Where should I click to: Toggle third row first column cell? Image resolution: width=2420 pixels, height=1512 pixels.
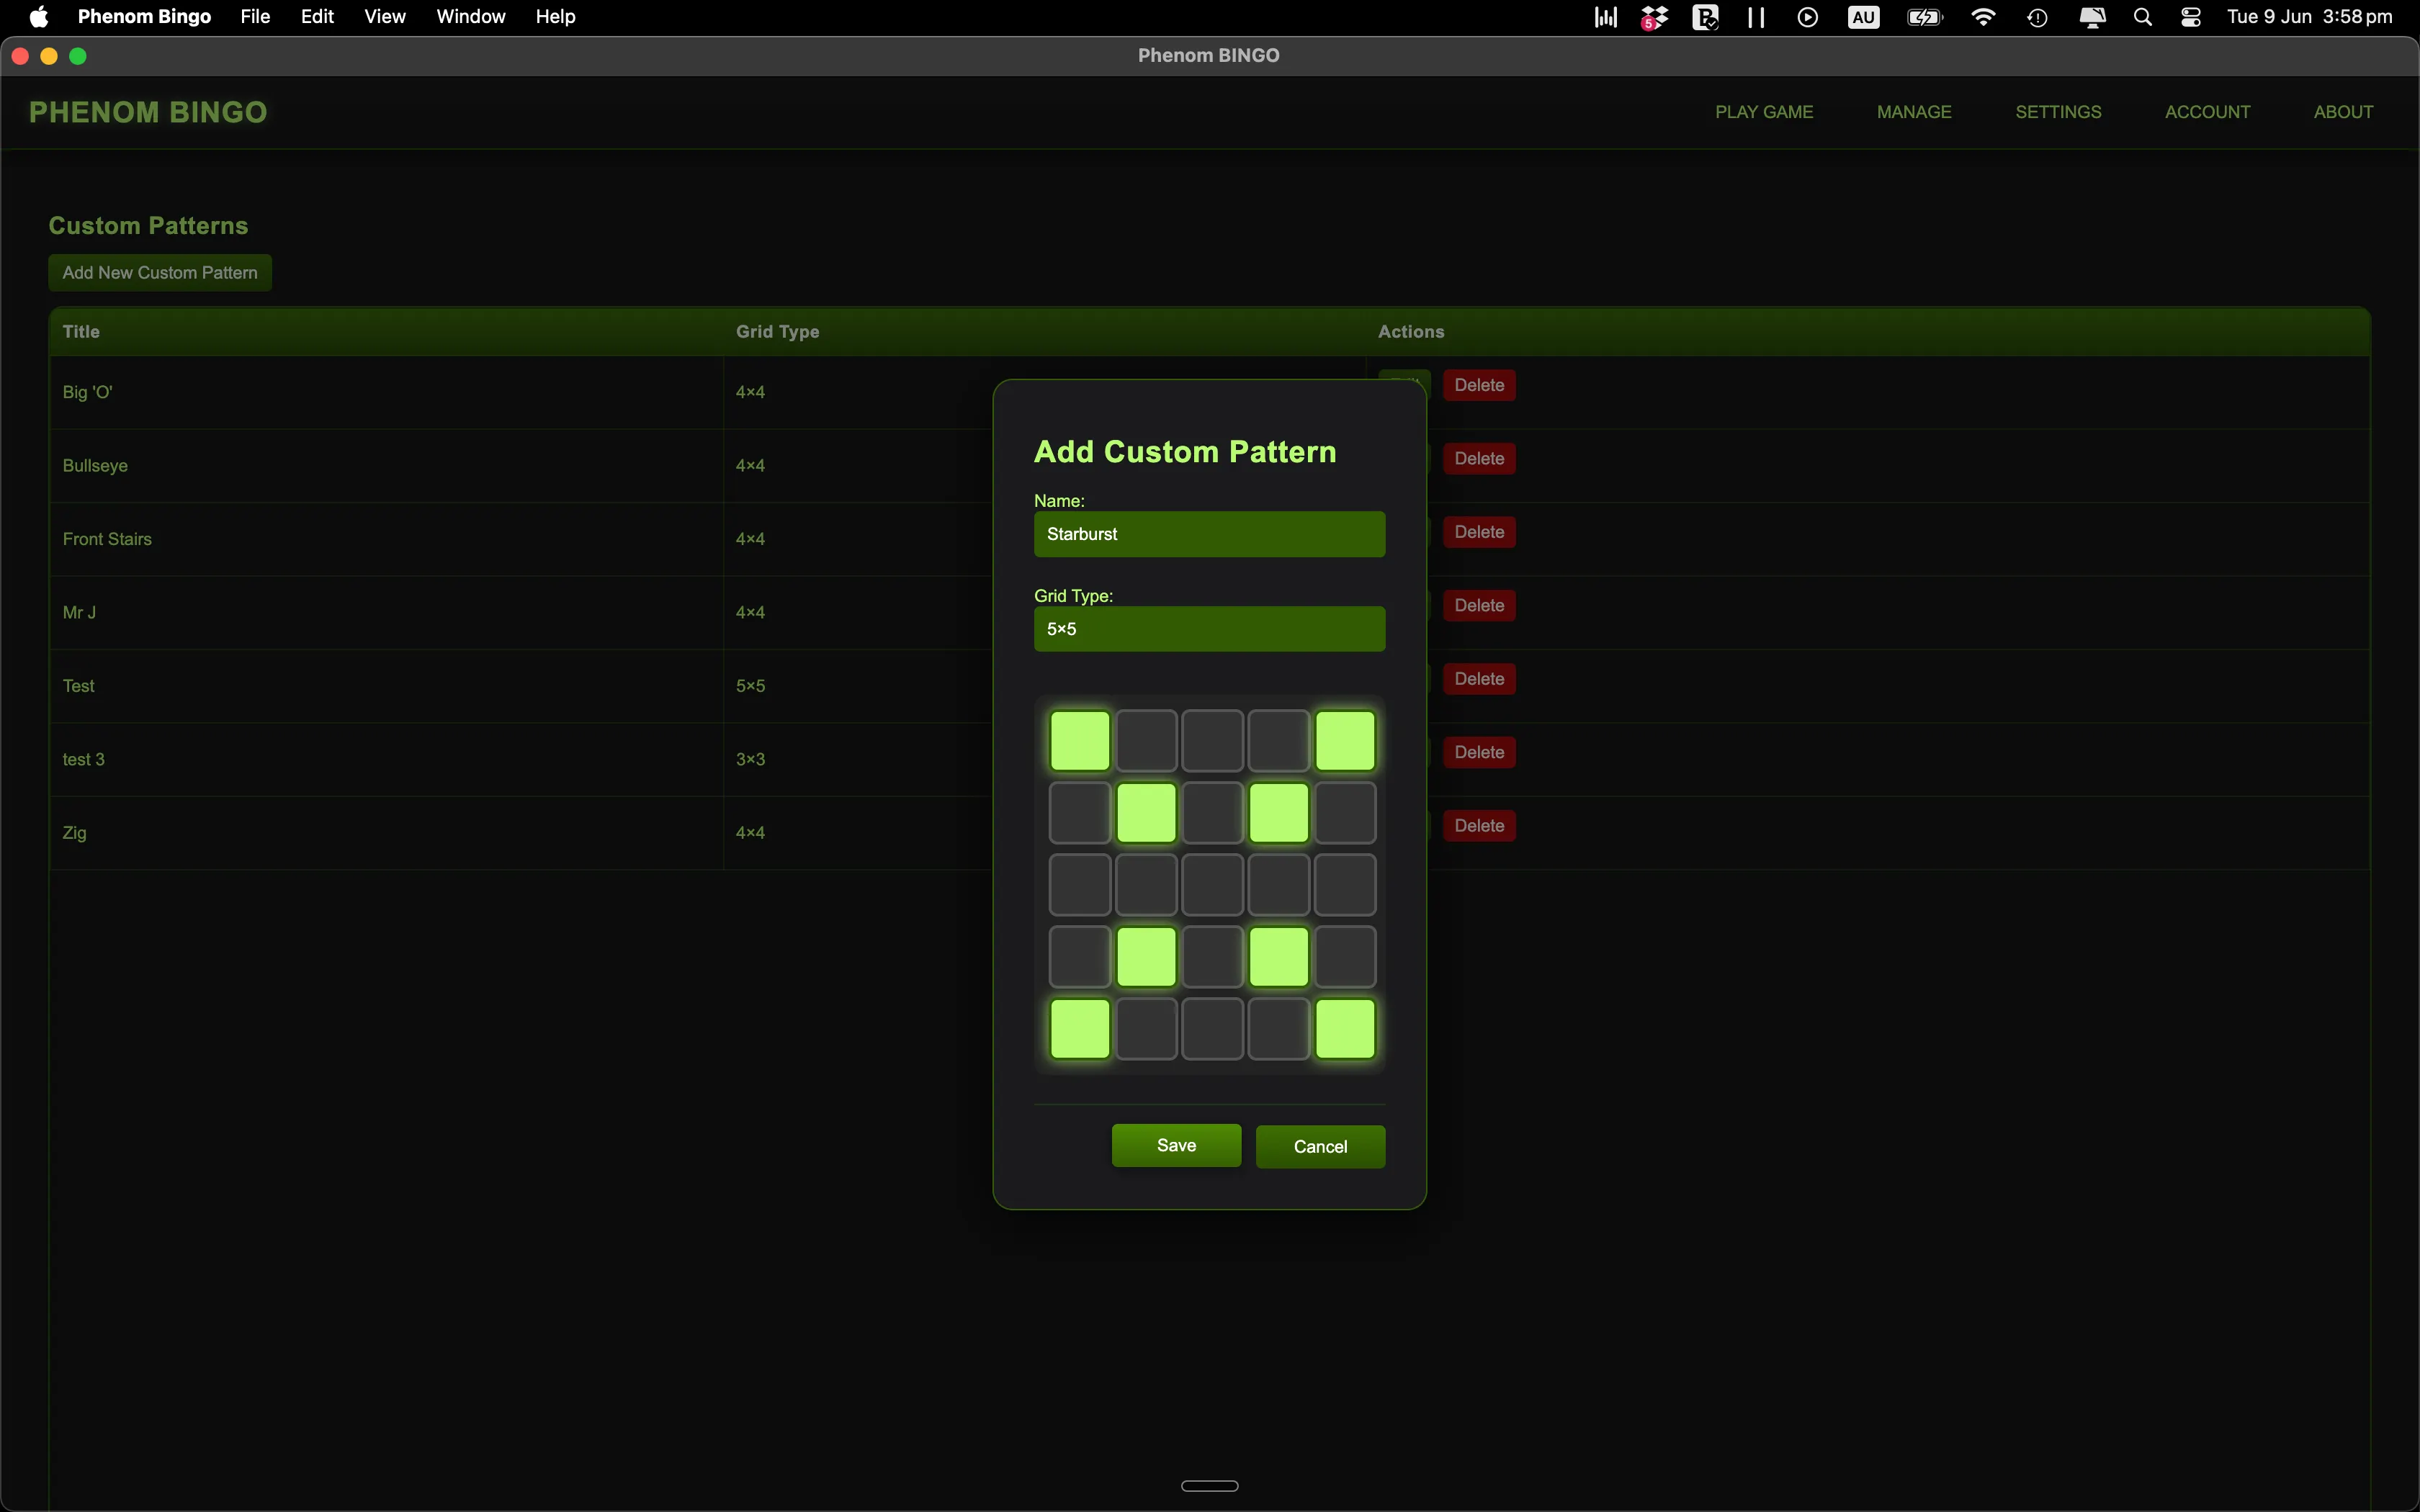(1080, 885)
